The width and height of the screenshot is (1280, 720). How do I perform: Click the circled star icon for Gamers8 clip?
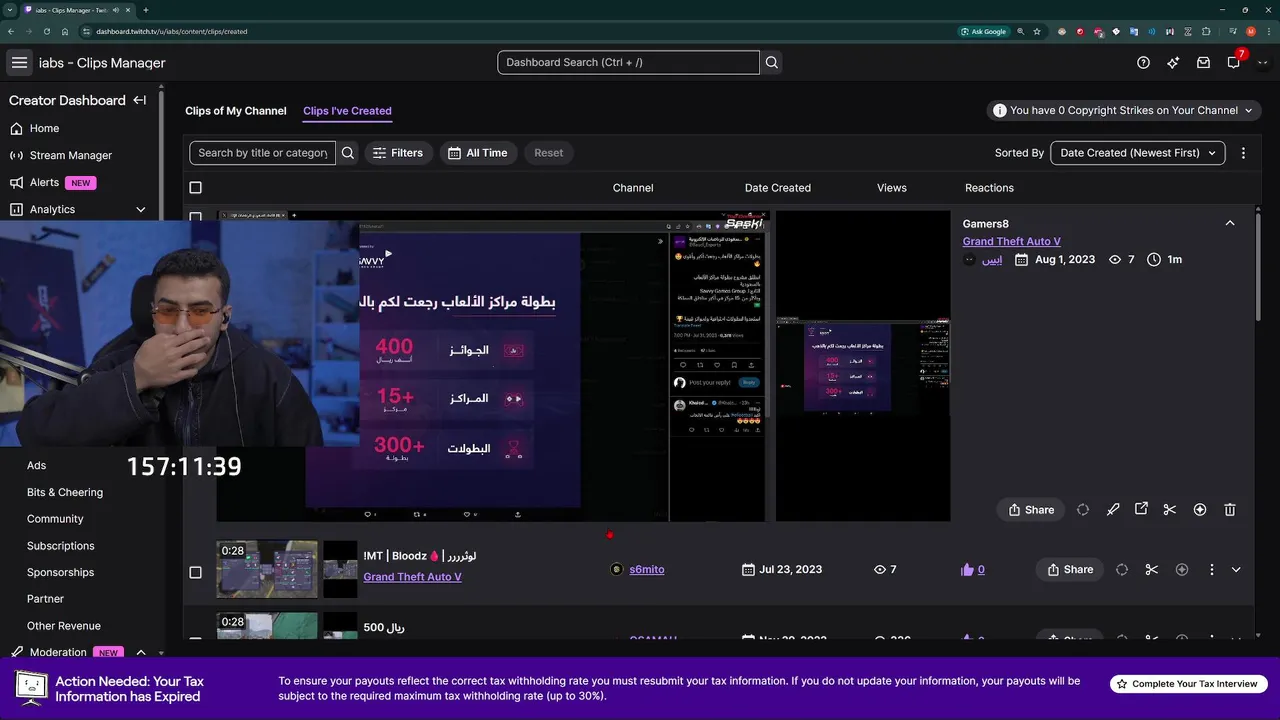click(1200, 509)
